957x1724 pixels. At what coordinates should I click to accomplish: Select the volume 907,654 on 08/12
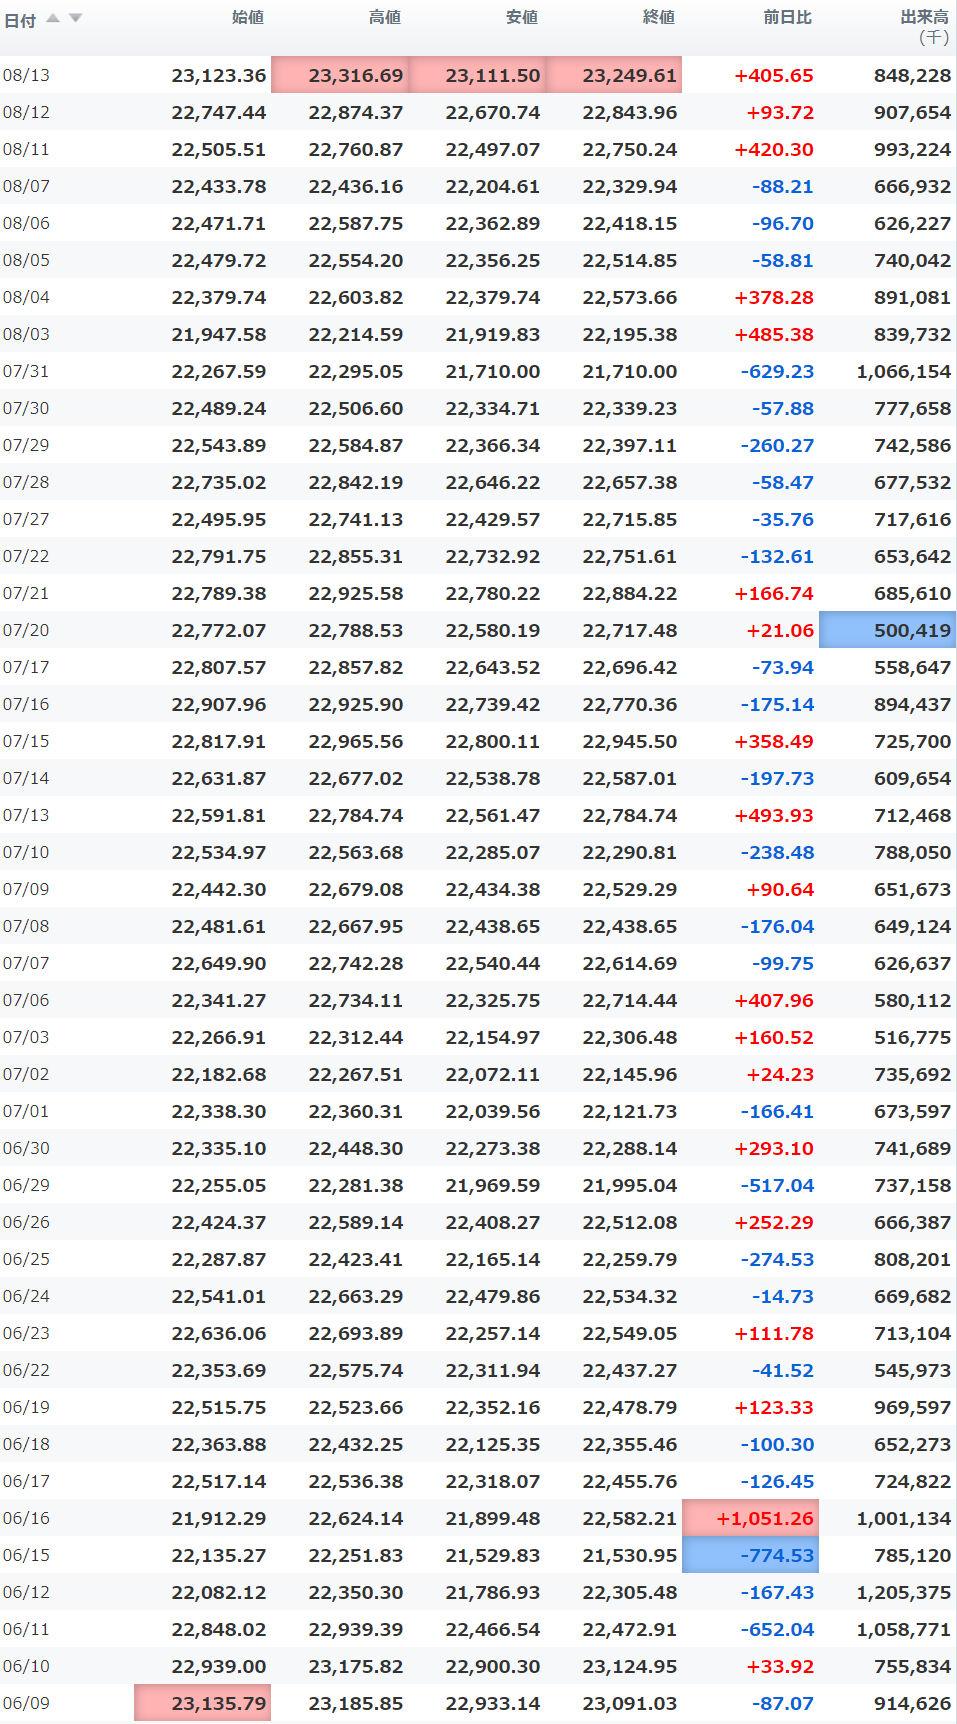point(912,112)
